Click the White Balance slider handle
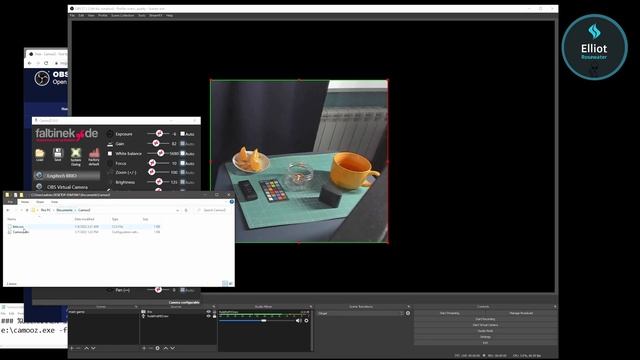Image resolution: width=640 pixels, height=360 pixels. (161, 153)
